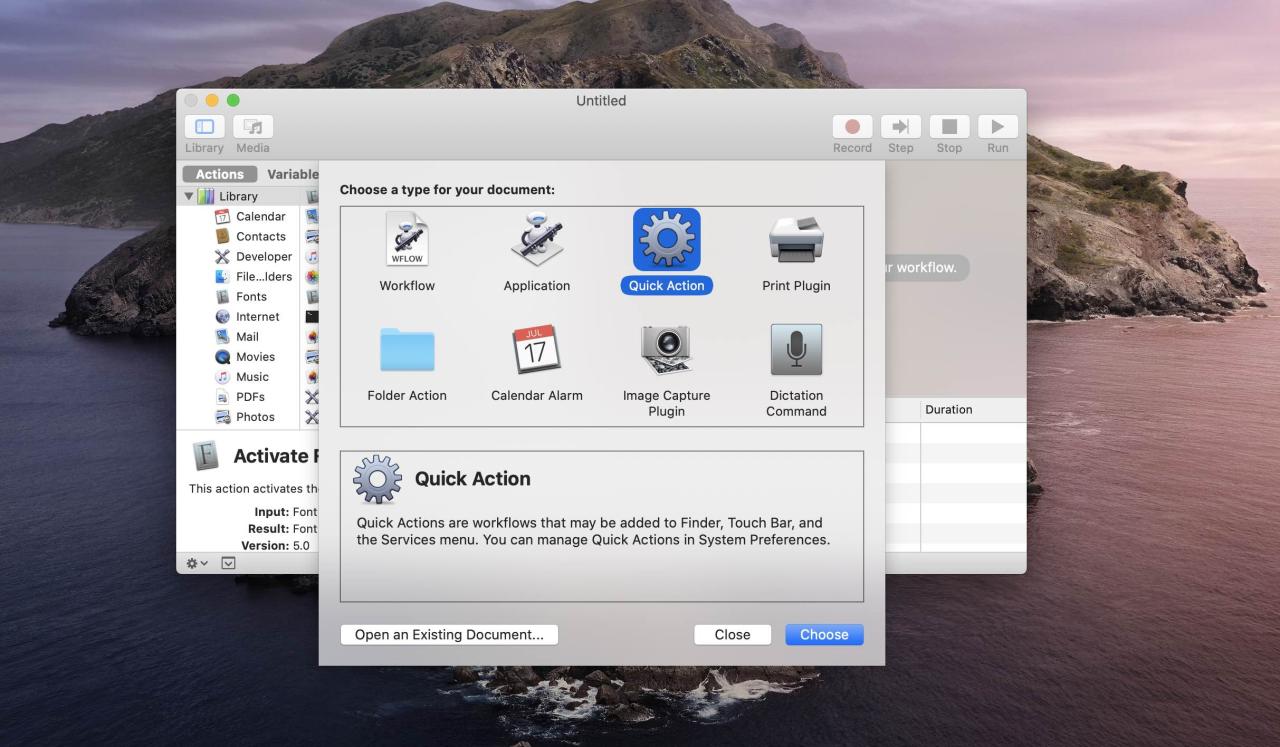Toggle the description pane hide button

[x=228, y=563]
